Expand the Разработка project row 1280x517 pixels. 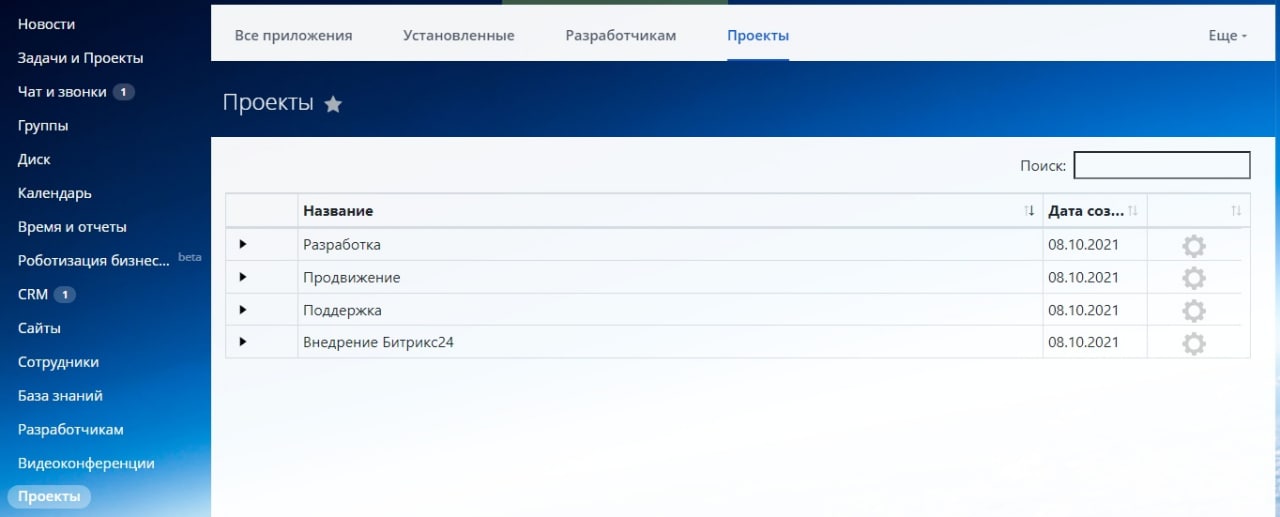pyautogui.click(x=242, y=244)
